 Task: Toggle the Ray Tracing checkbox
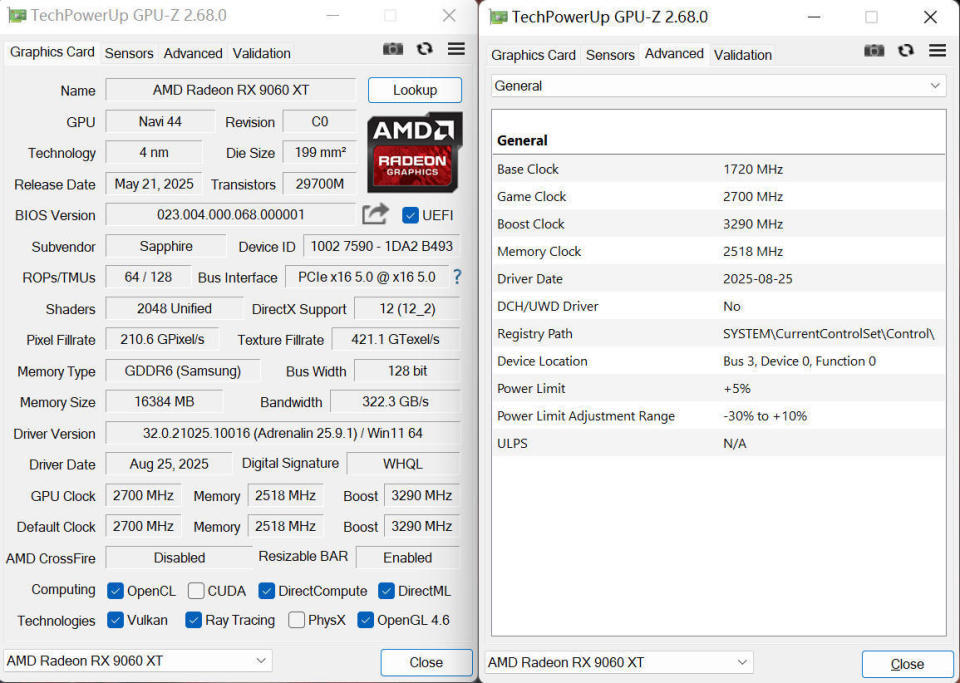[x=193, y=620]
